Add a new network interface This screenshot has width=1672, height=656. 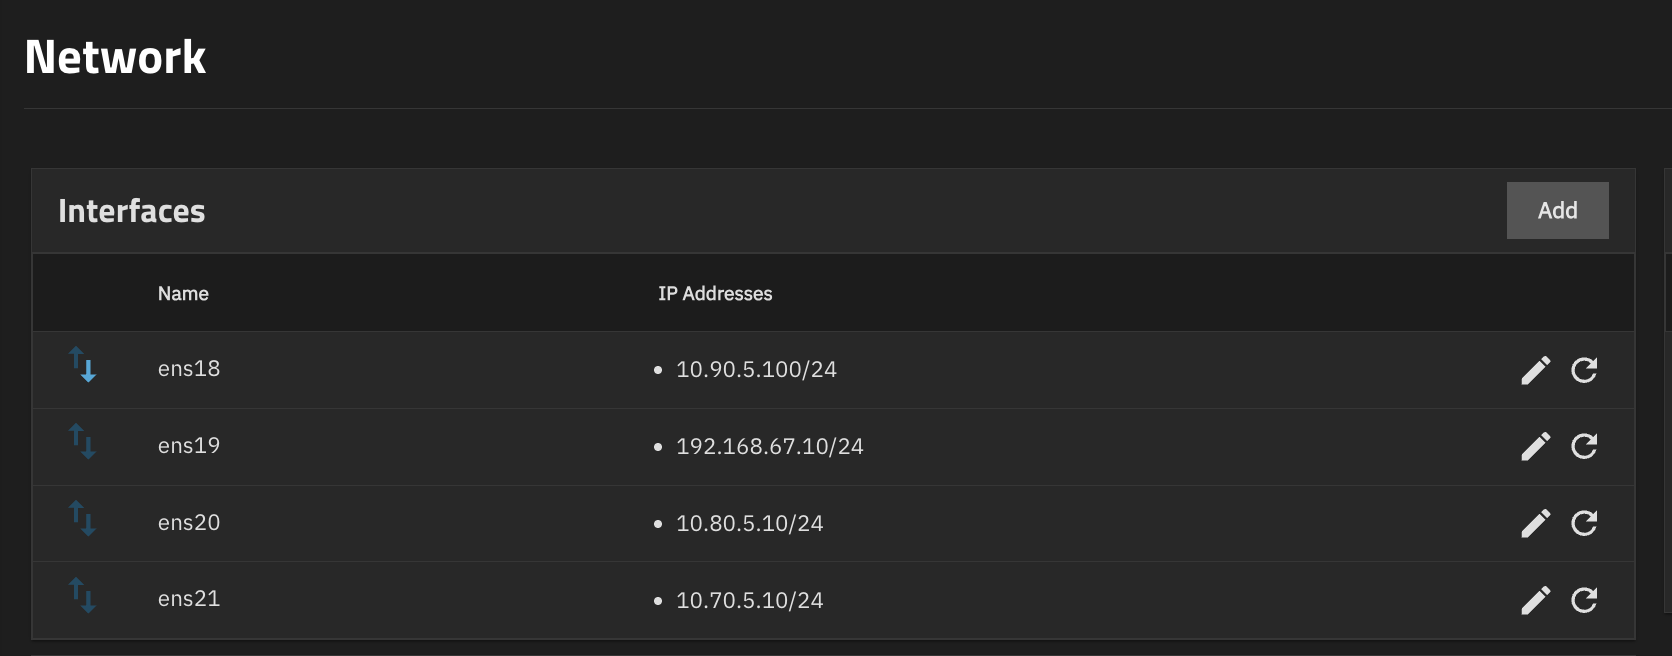click(1557, 210)
